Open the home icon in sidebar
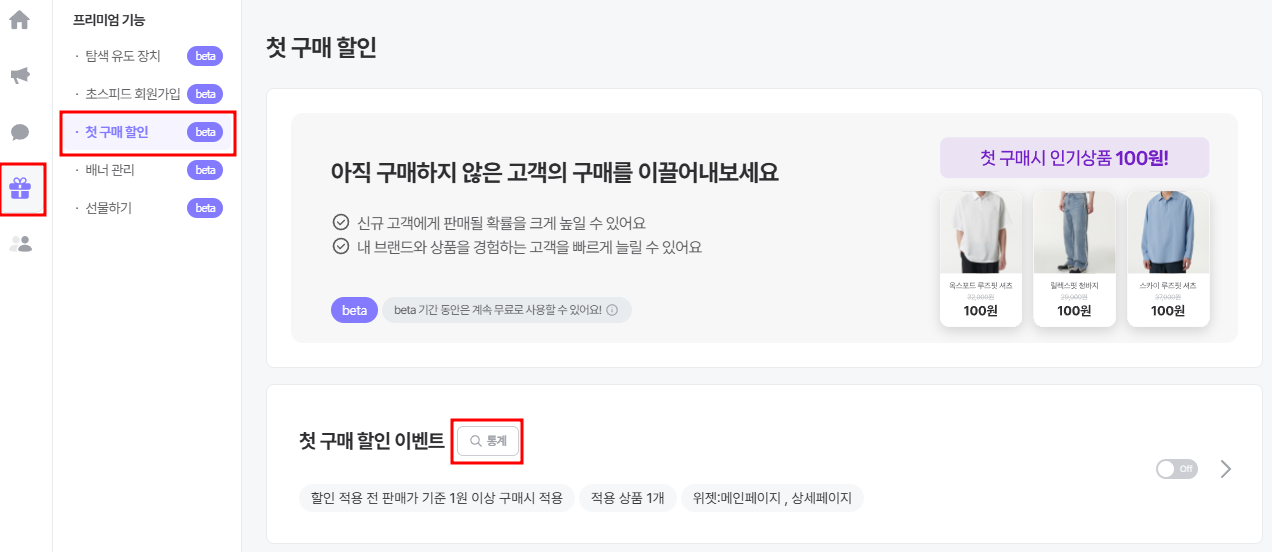This screenshot has height=552, width=1272. click(20, 19)
